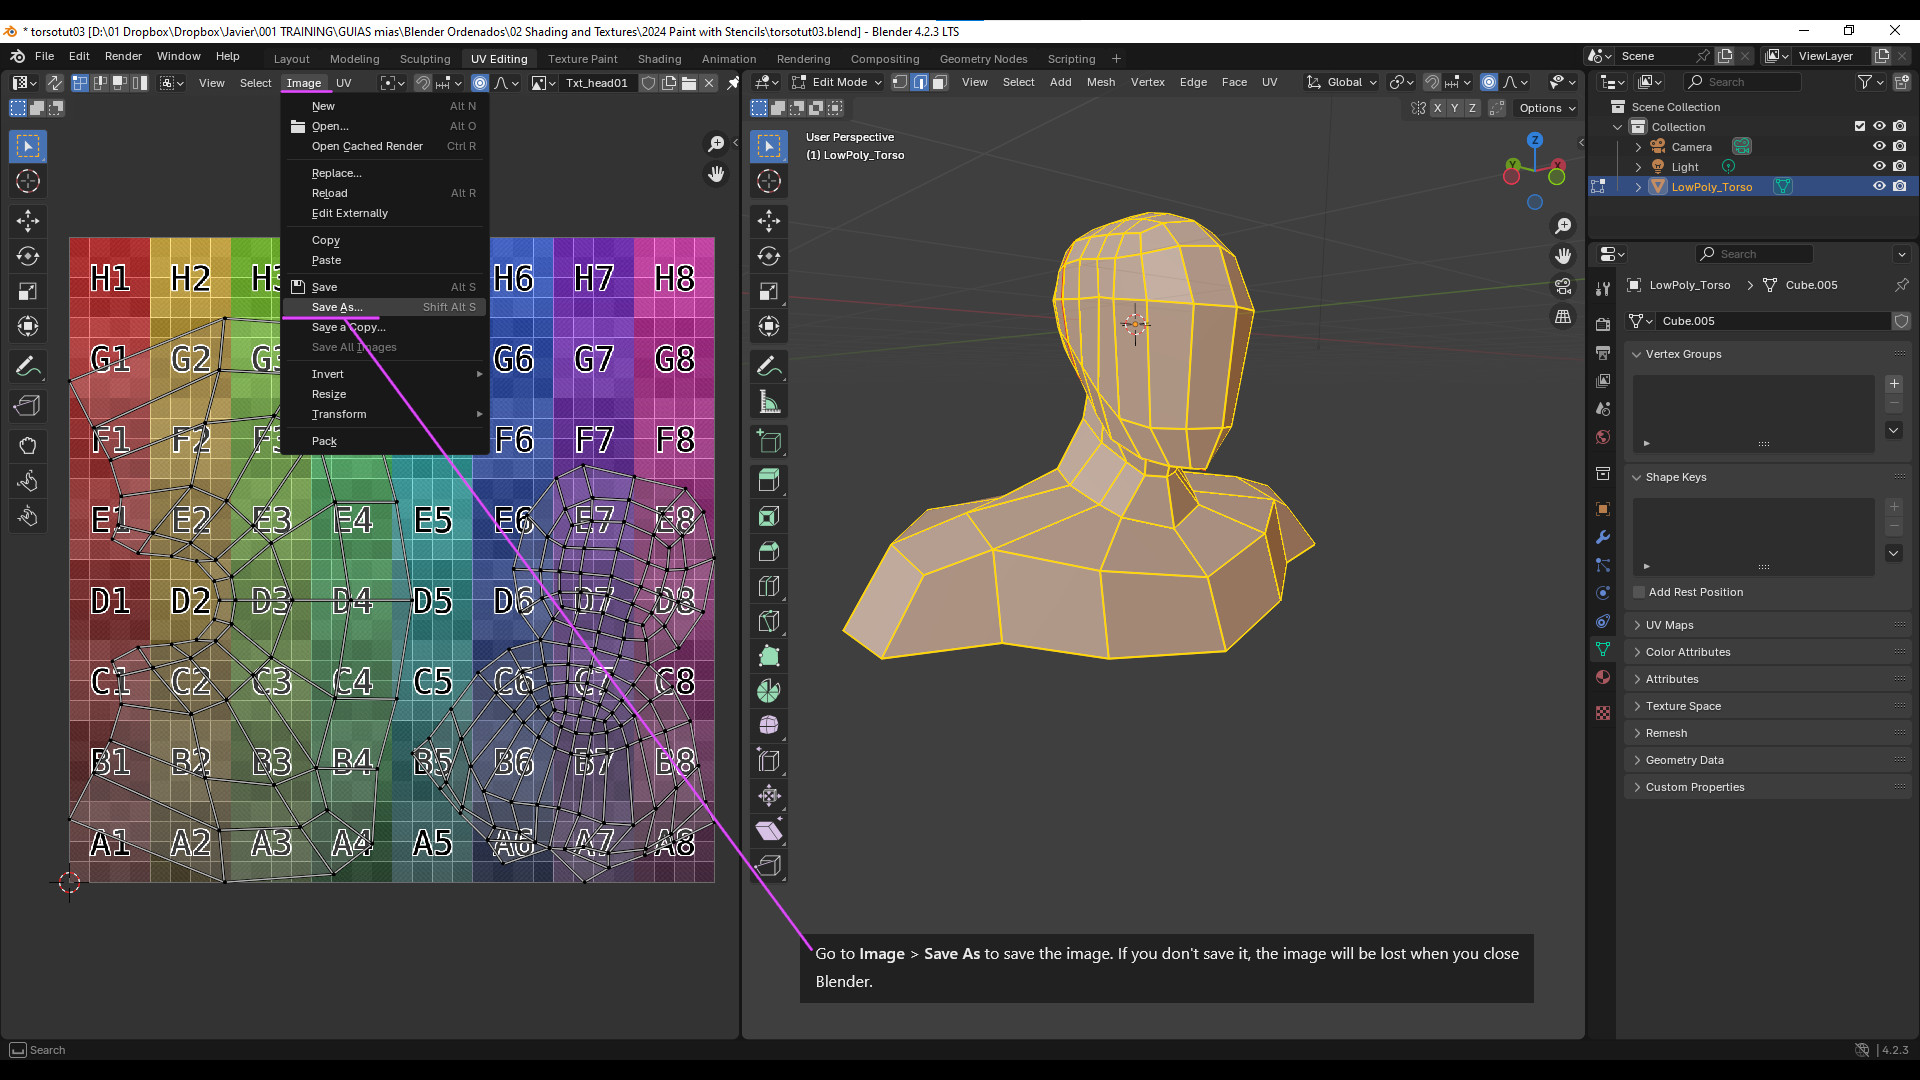
Task: Select the UV editor Relax sculpt tool
Action: (28, 481)
